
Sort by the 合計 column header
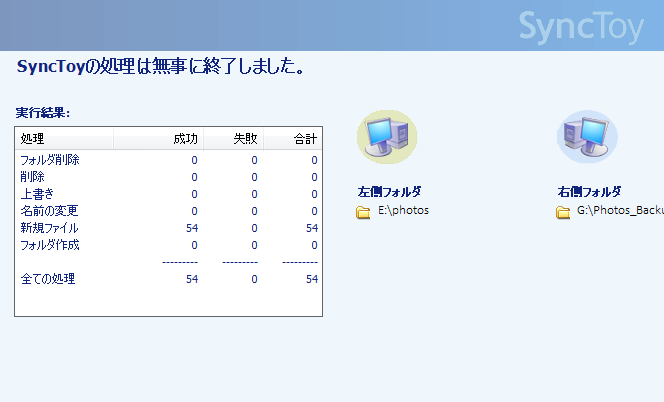(293, 139)
